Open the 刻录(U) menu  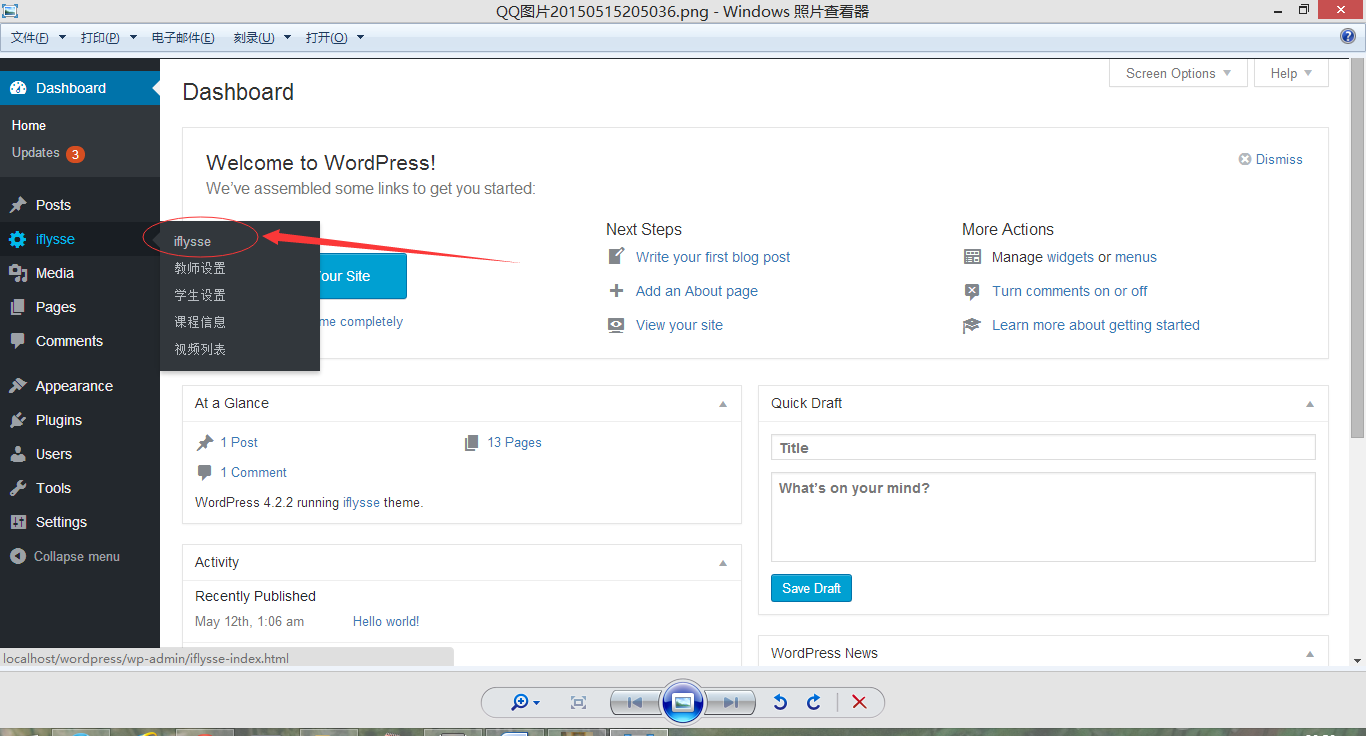pos(262,38)
